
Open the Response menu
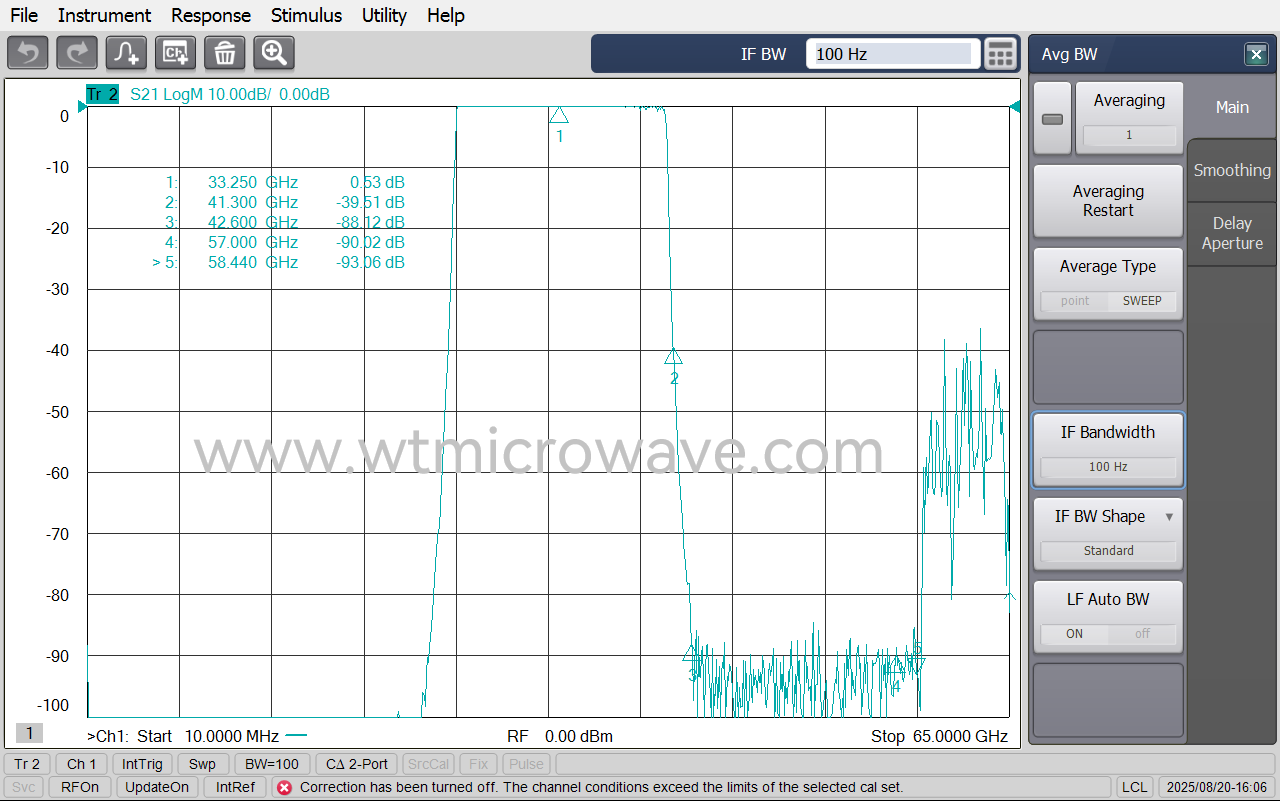pyautogui.click(x=211, y=15)
